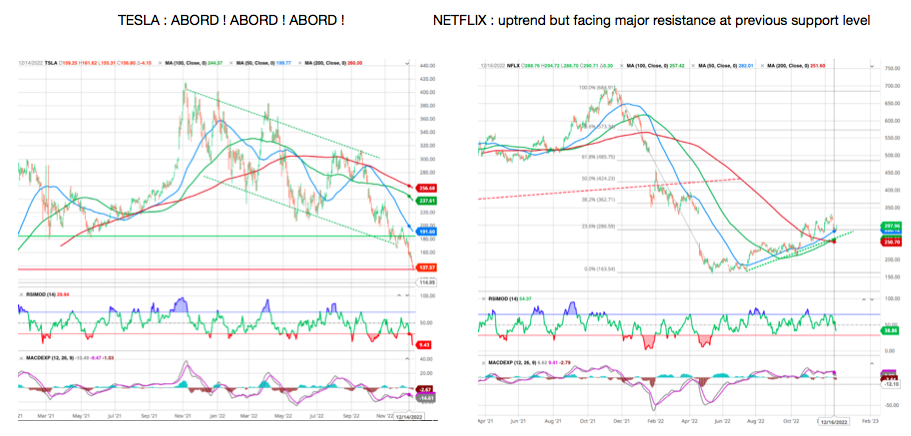
Task: Close the RSIMOD (14) panel on Tesla chart
Action: pos(21,295)
